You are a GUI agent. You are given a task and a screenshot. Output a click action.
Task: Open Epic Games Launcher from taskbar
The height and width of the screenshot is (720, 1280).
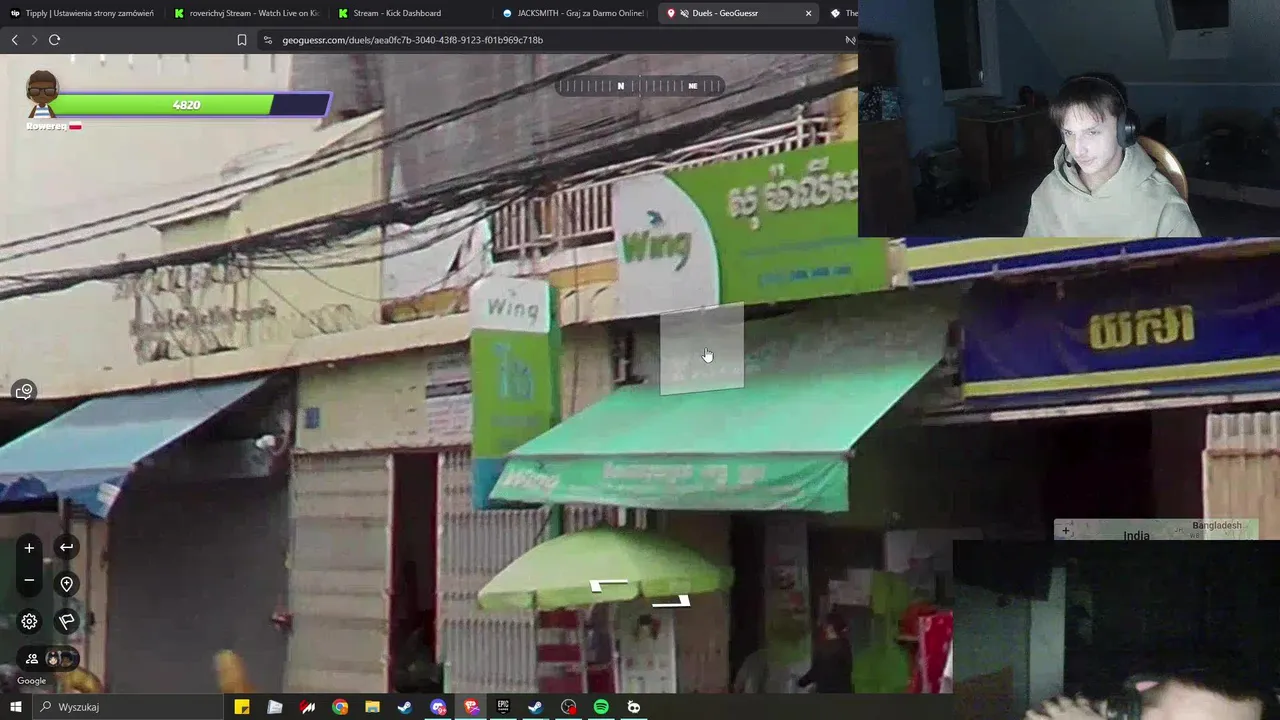pos(503,707)
